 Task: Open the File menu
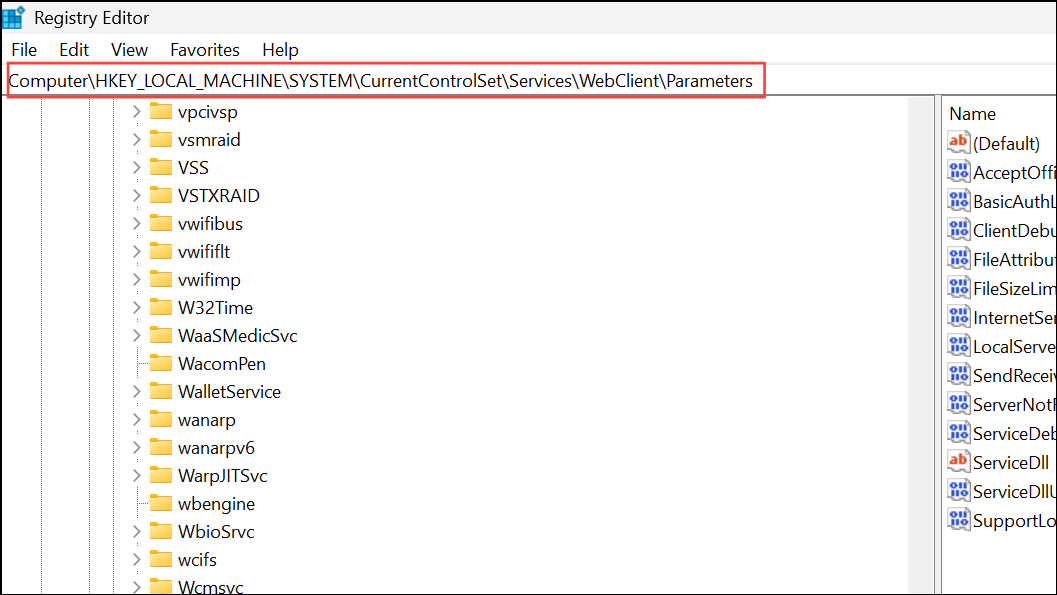24,50
